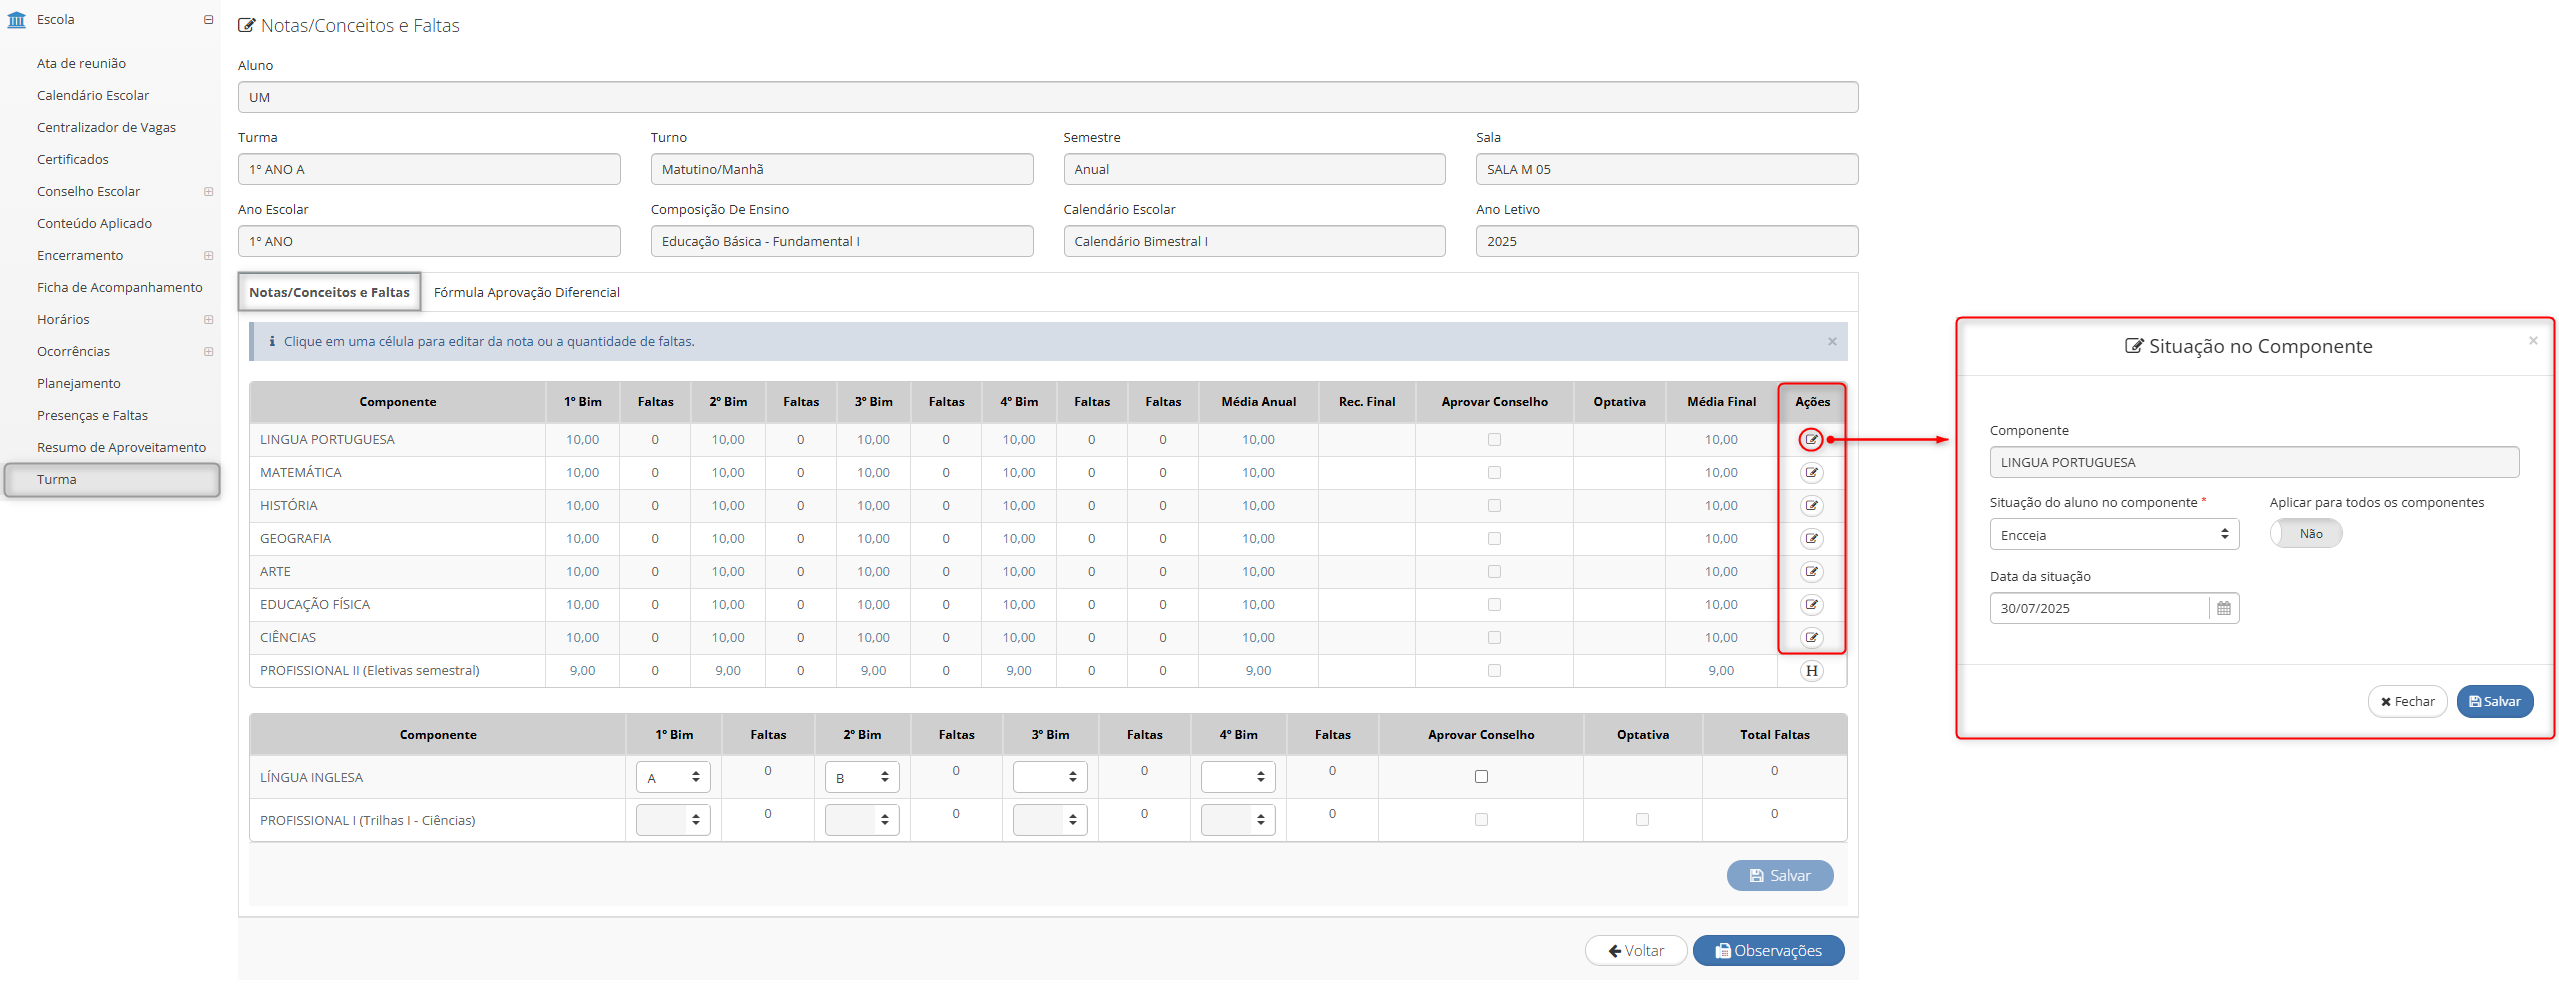Open calendar picker for Data da situação
The width and height of the screenshot is (2559, 985).
[x=2224, y=609]
